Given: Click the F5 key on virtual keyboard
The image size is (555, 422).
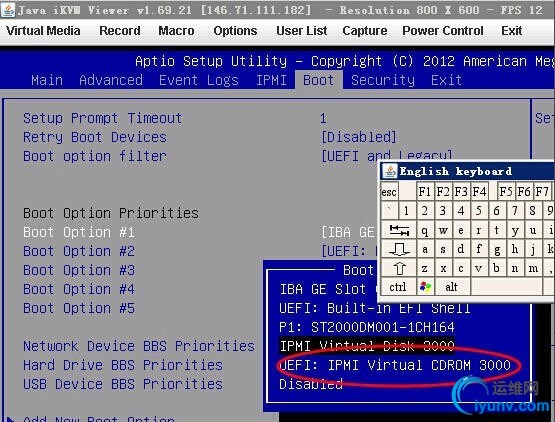Looking at the screenshot, I should 506,192.
